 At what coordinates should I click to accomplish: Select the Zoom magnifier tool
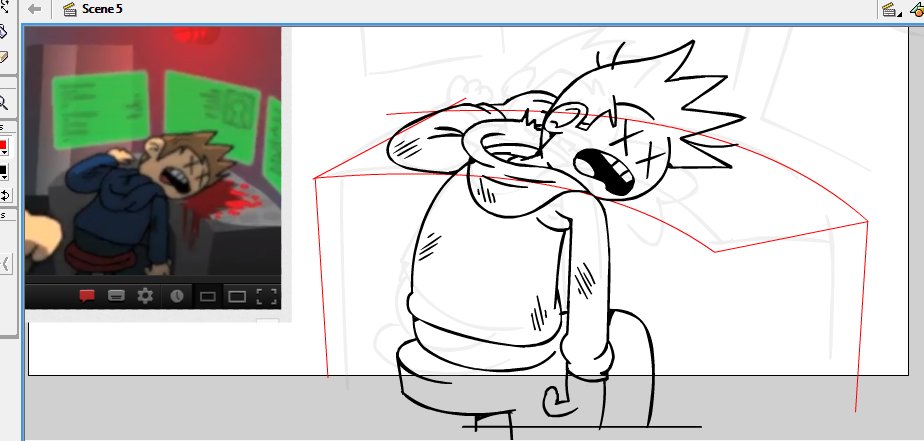tap(3, 103)
